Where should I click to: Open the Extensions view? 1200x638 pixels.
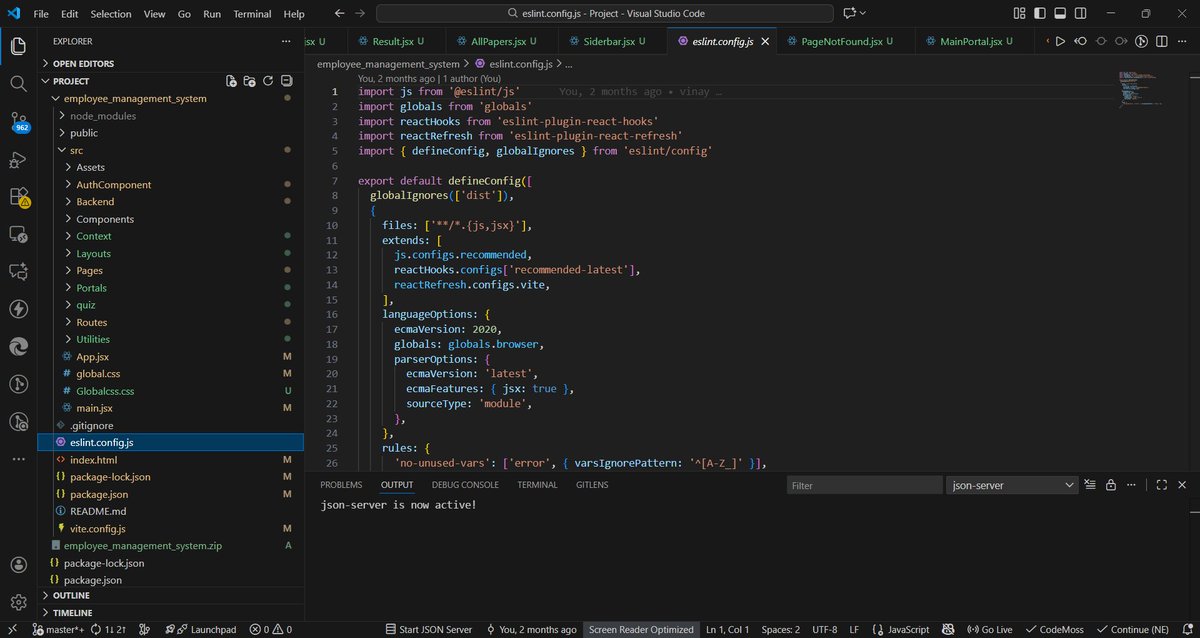pos(18,198)
